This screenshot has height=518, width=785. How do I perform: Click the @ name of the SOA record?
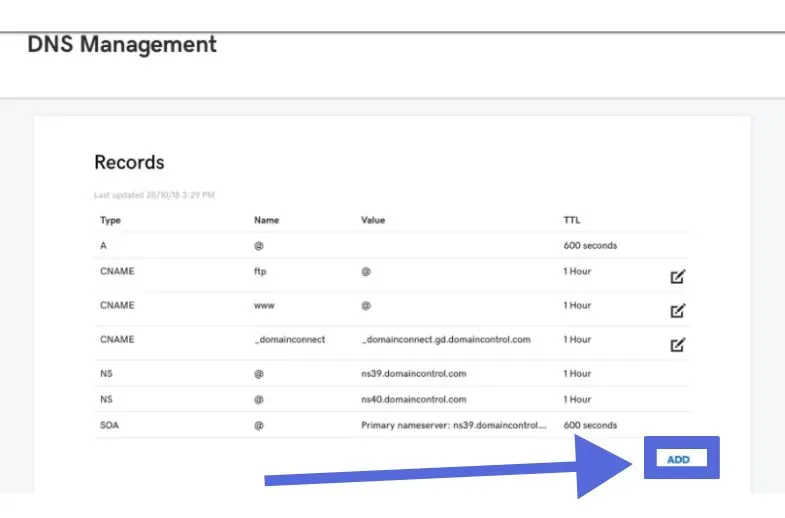point(259,425)
